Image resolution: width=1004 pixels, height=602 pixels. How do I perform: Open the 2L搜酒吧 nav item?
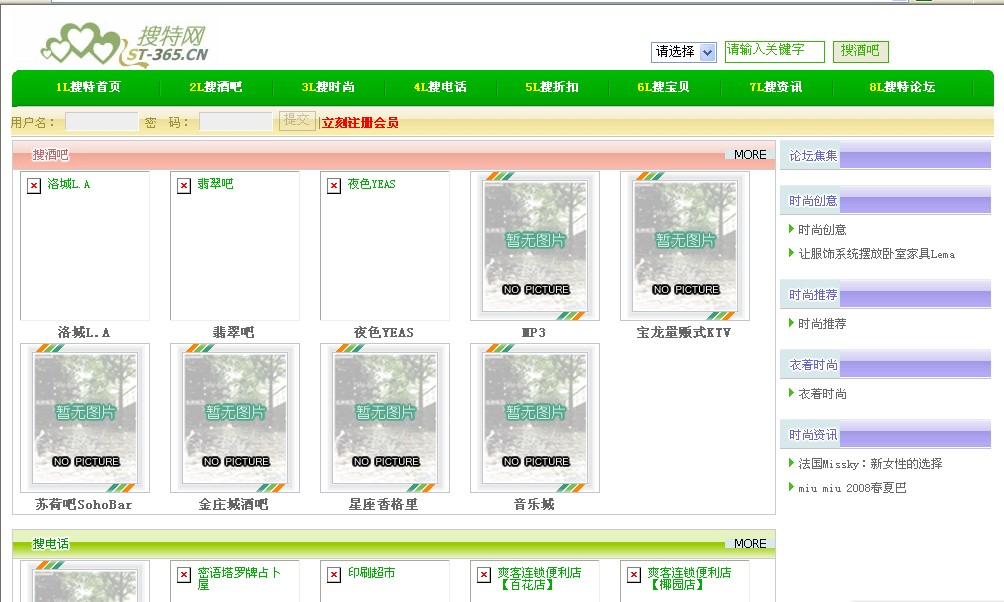[x=216, y=87]
